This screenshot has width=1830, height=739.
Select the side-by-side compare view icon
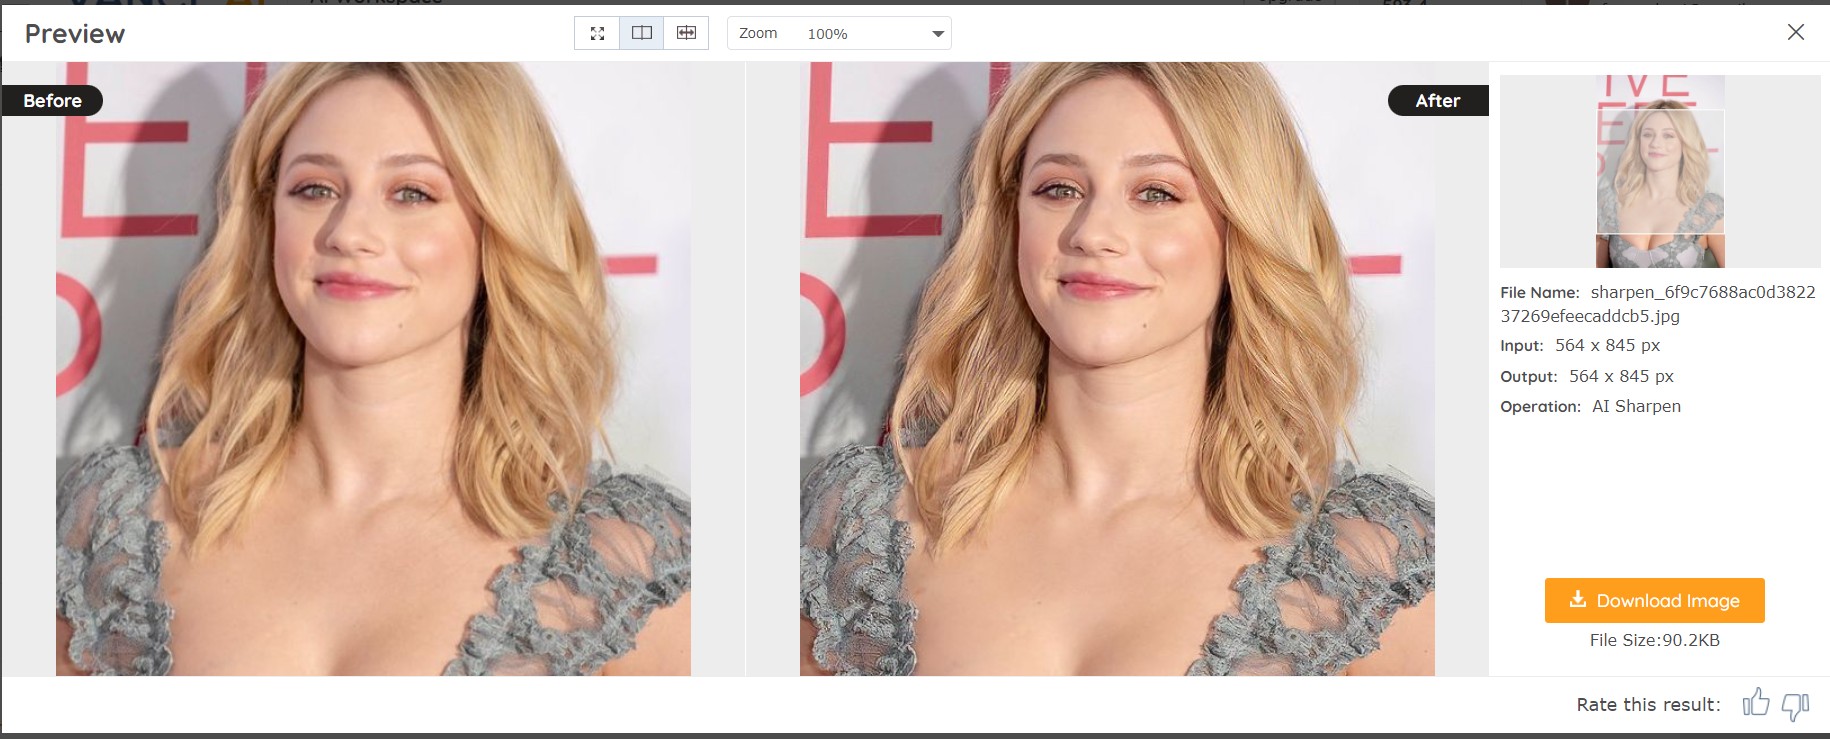(x=642, y=33)
